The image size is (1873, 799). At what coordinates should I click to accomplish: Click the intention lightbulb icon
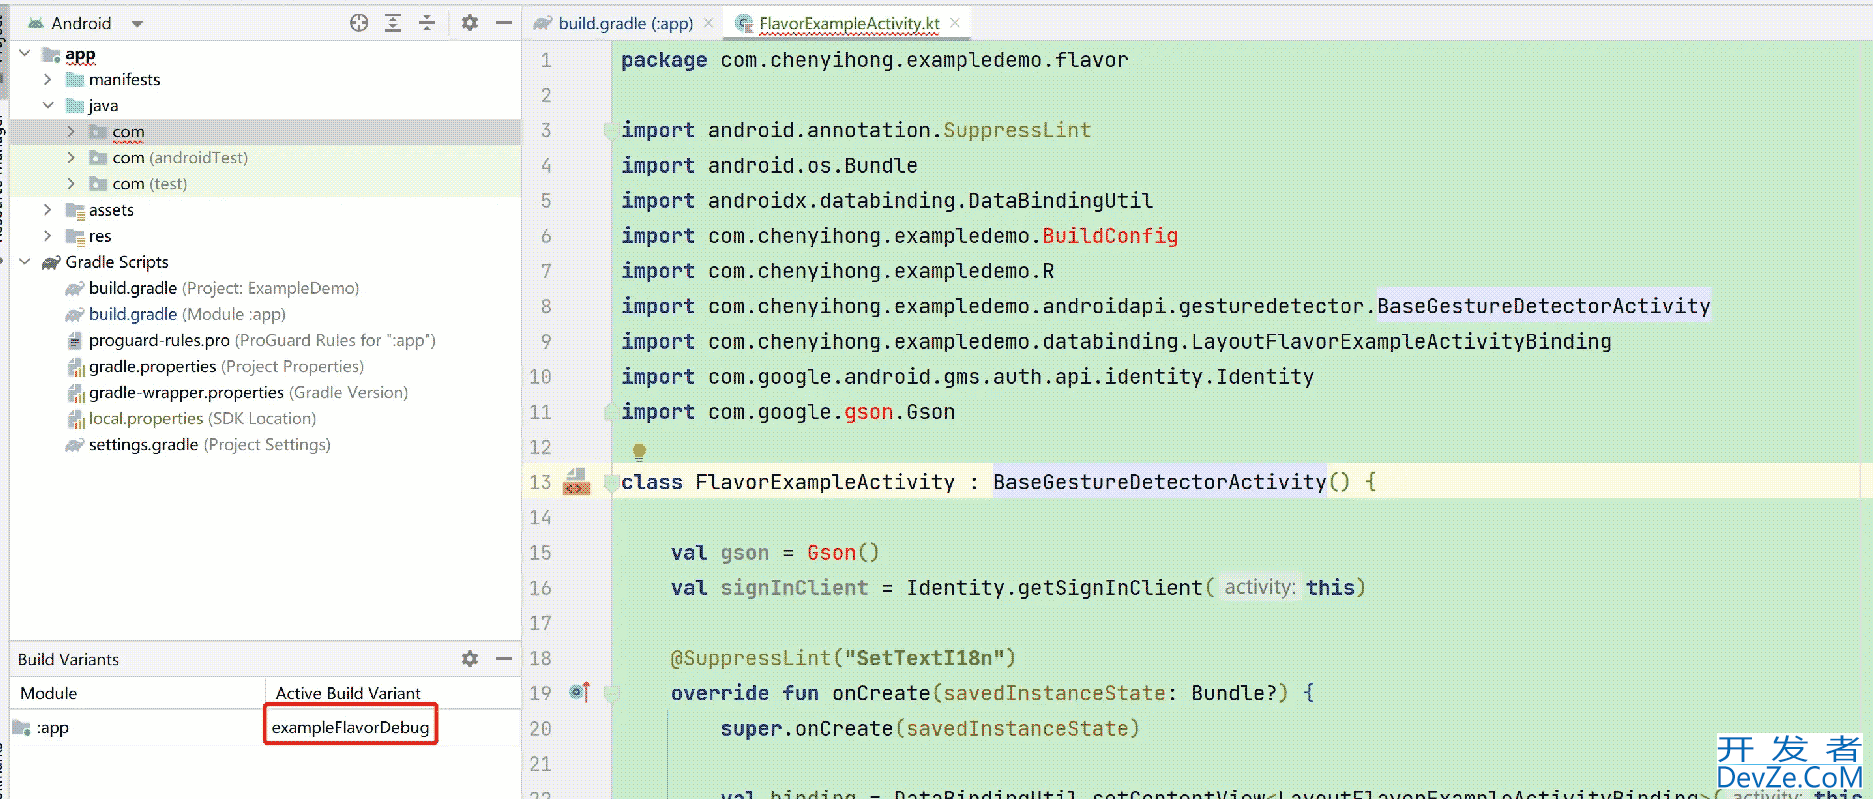(x=639, y=451)
